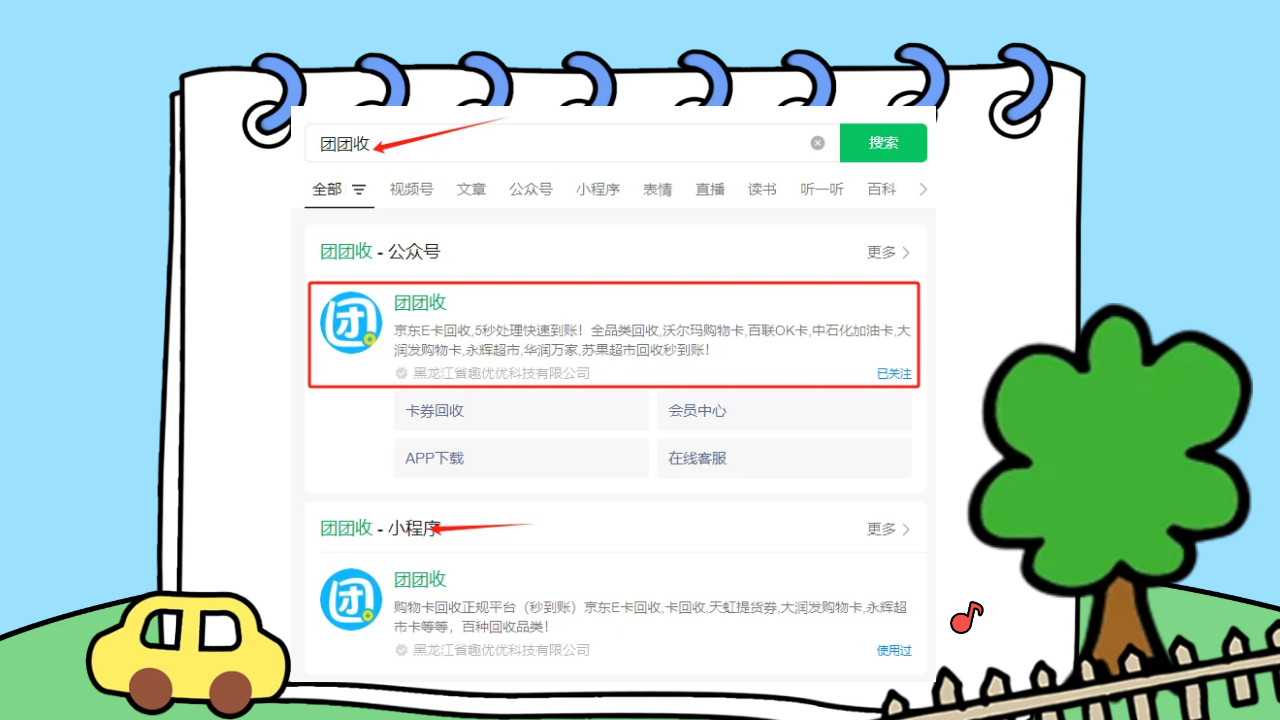Viewport: 1280px width, 720px height.
Task: Open the 百科 tab
Action: click(x=882, y=189)
